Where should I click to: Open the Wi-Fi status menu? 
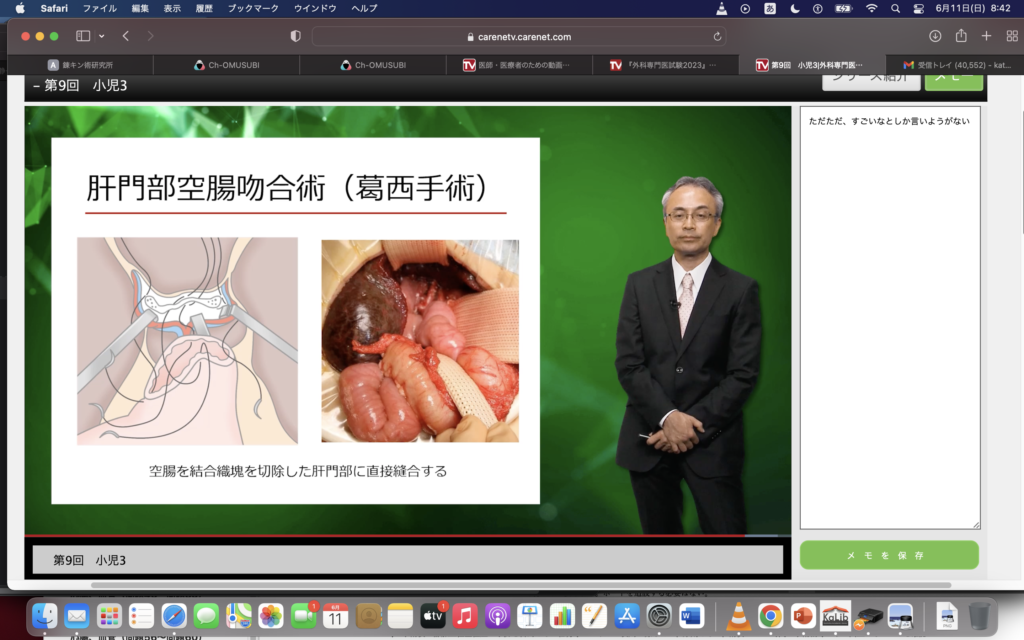(871, 8)
